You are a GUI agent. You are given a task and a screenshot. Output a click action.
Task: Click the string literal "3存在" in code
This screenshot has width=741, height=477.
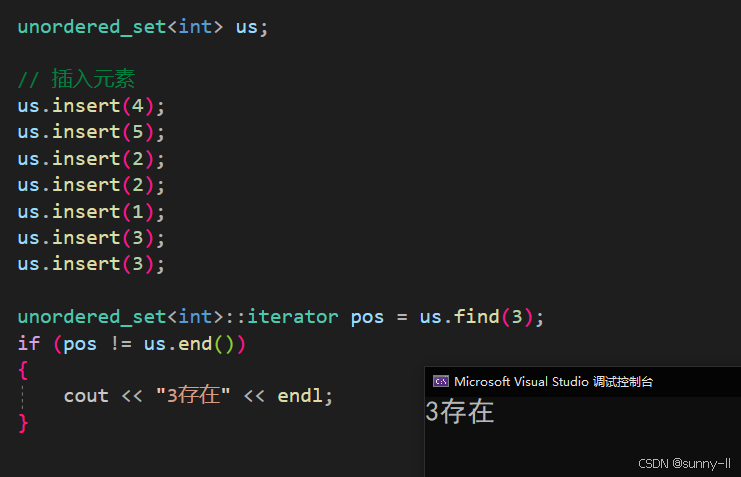[193, 396]
